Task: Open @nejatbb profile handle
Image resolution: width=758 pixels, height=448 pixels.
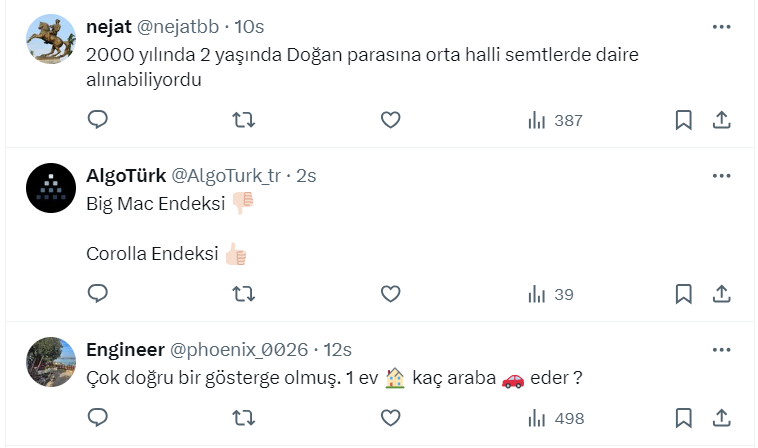Action: (181, 27)
